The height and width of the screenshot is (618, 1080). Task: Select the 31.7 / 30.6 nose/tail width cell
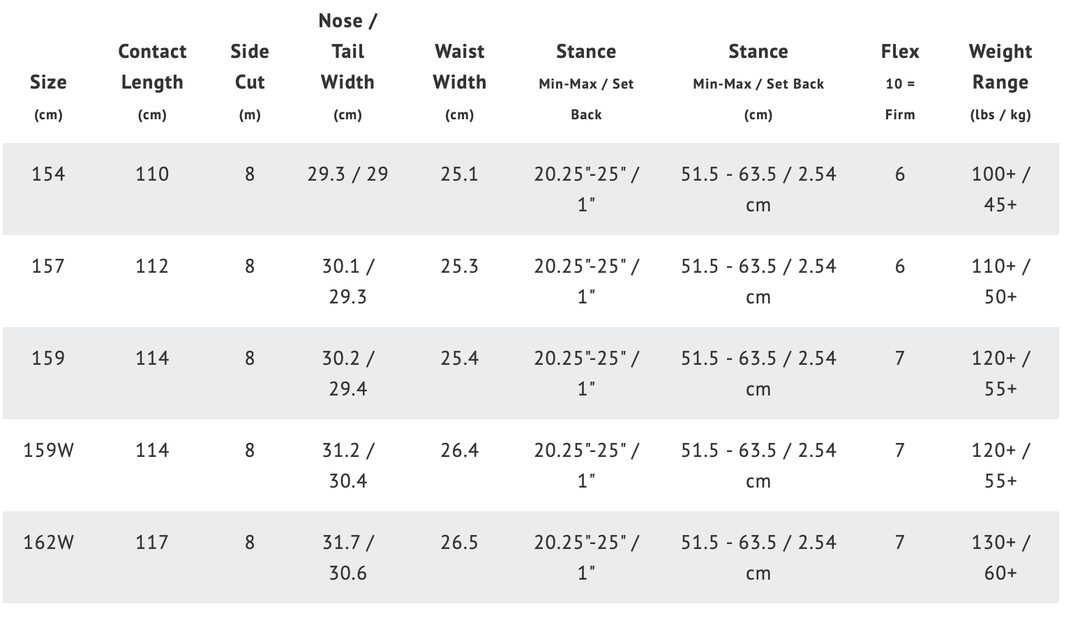(x=348, y=557)
